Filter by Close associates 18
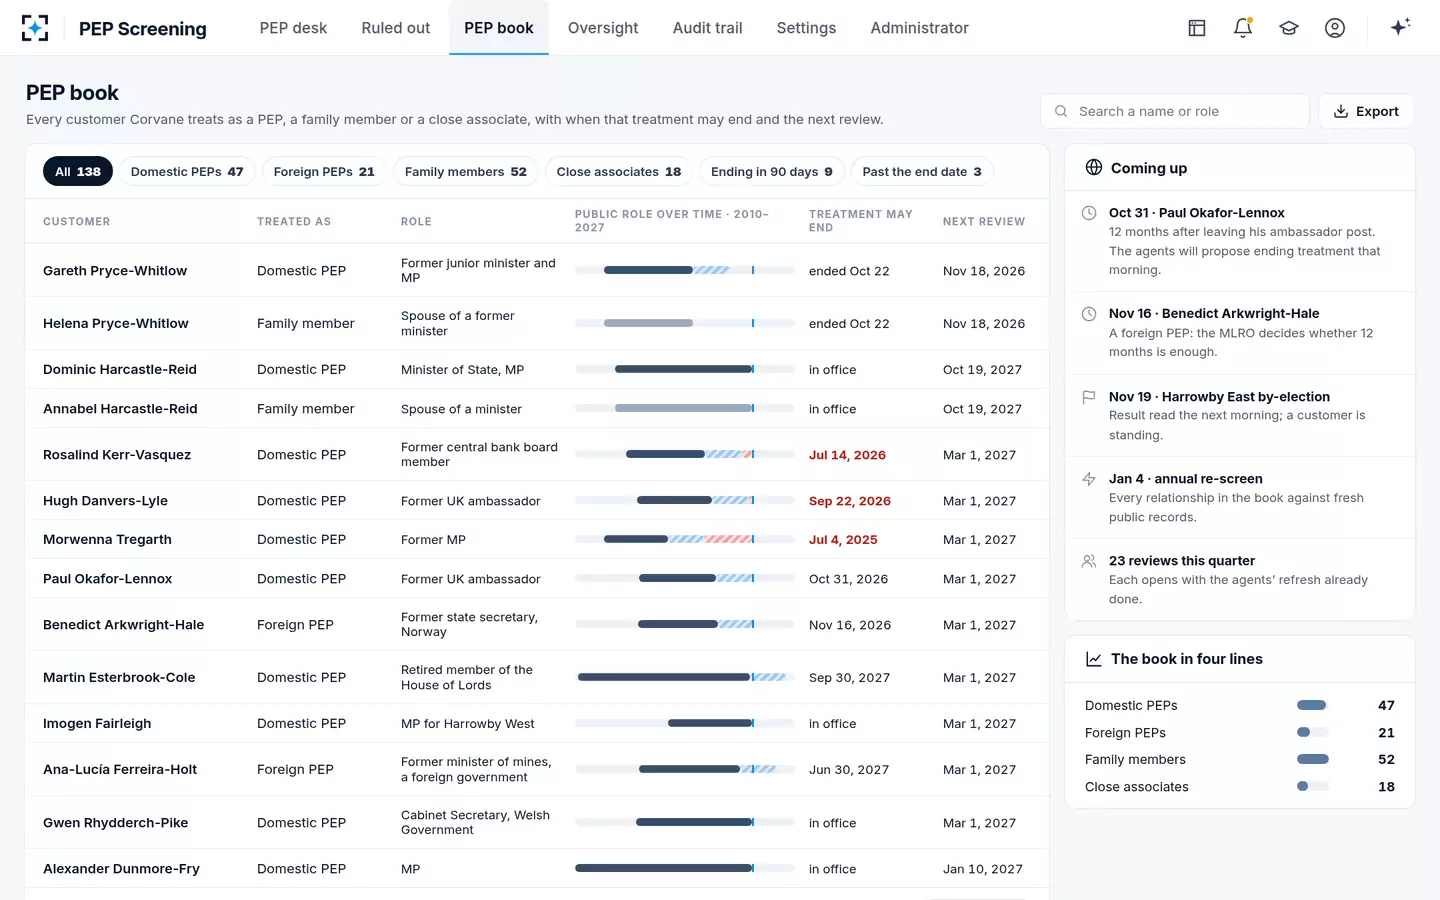Screen dimensions: 1440x900 (x=619, y=171)
